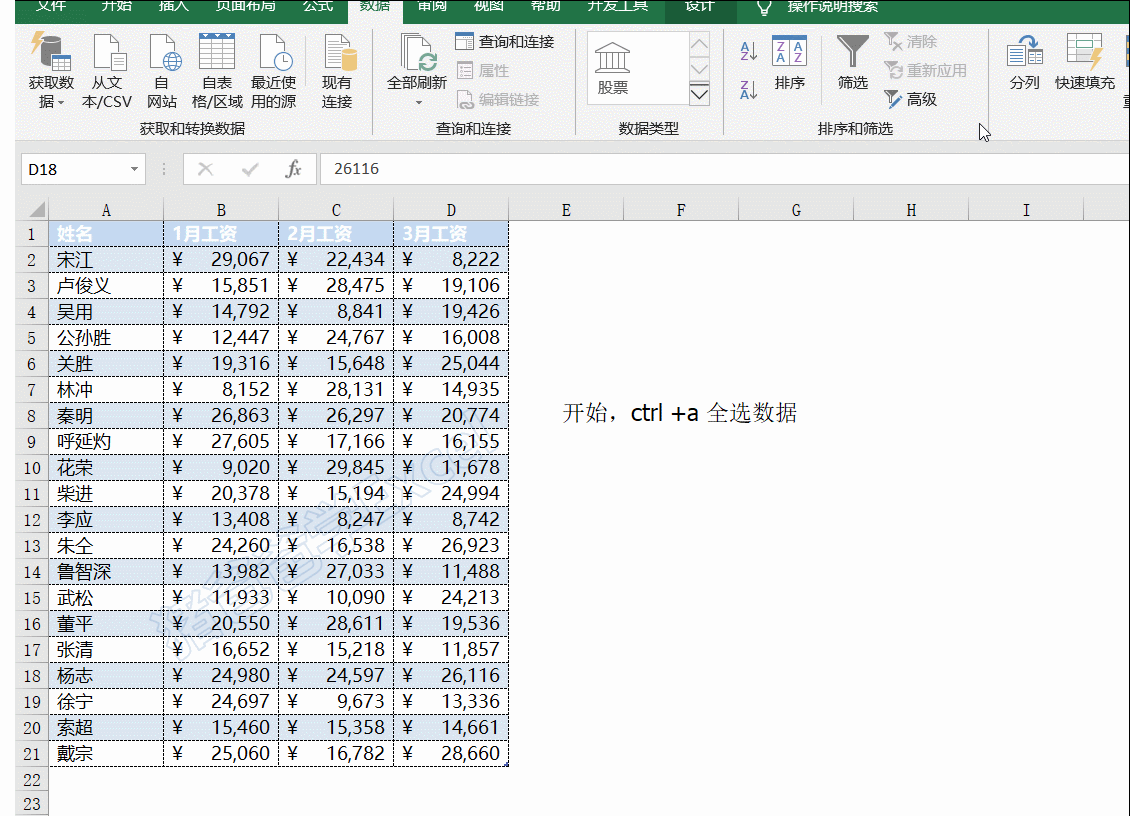This screenshot has height=816, width=1130.
Task: Click the 3月工资 header cell
Action: [x=451, y=234]
